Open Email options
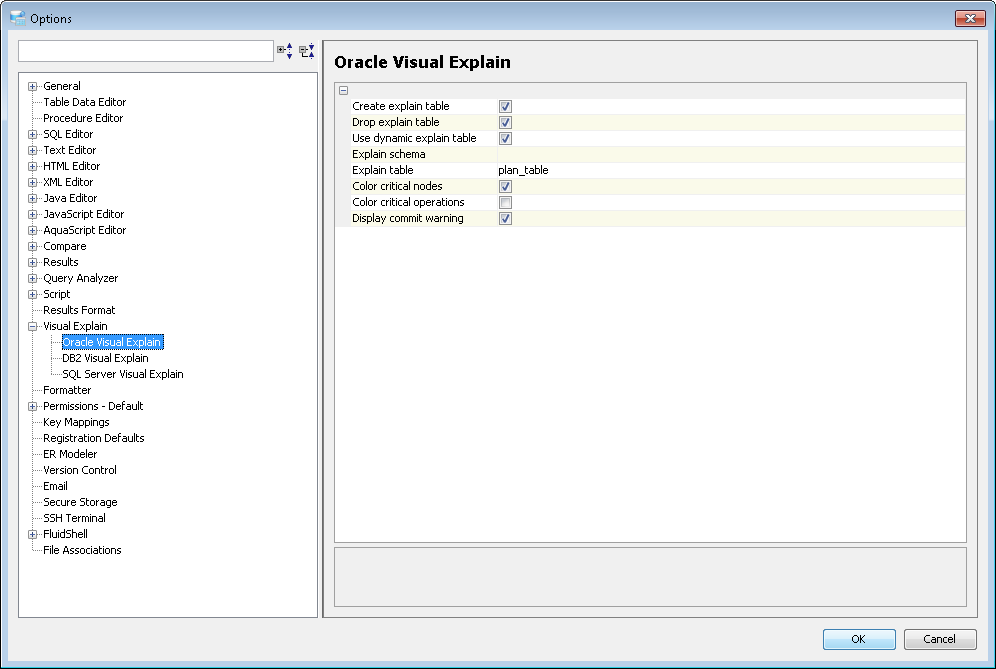Screen dimensions: 996x669 [55, 486]
